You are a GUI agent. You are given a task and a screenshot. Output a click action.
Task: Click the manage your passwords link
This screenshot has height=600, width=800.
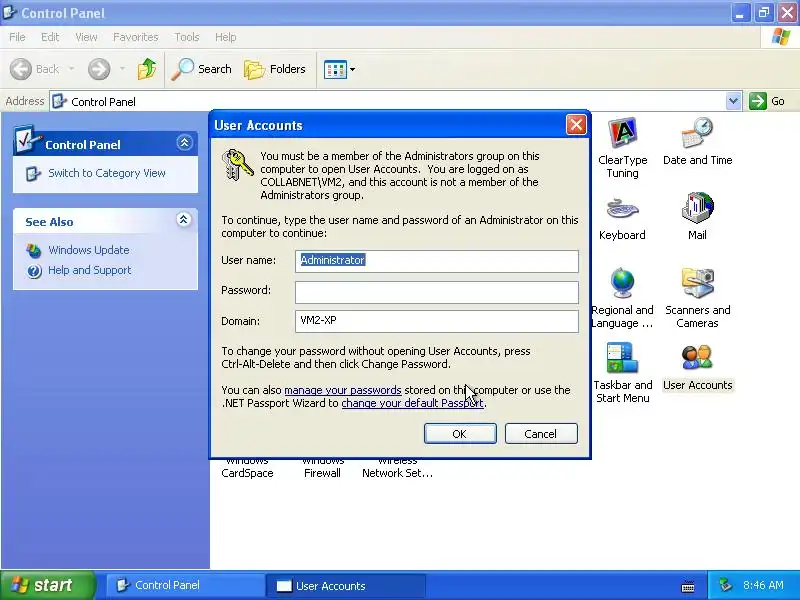coord(343,390)
